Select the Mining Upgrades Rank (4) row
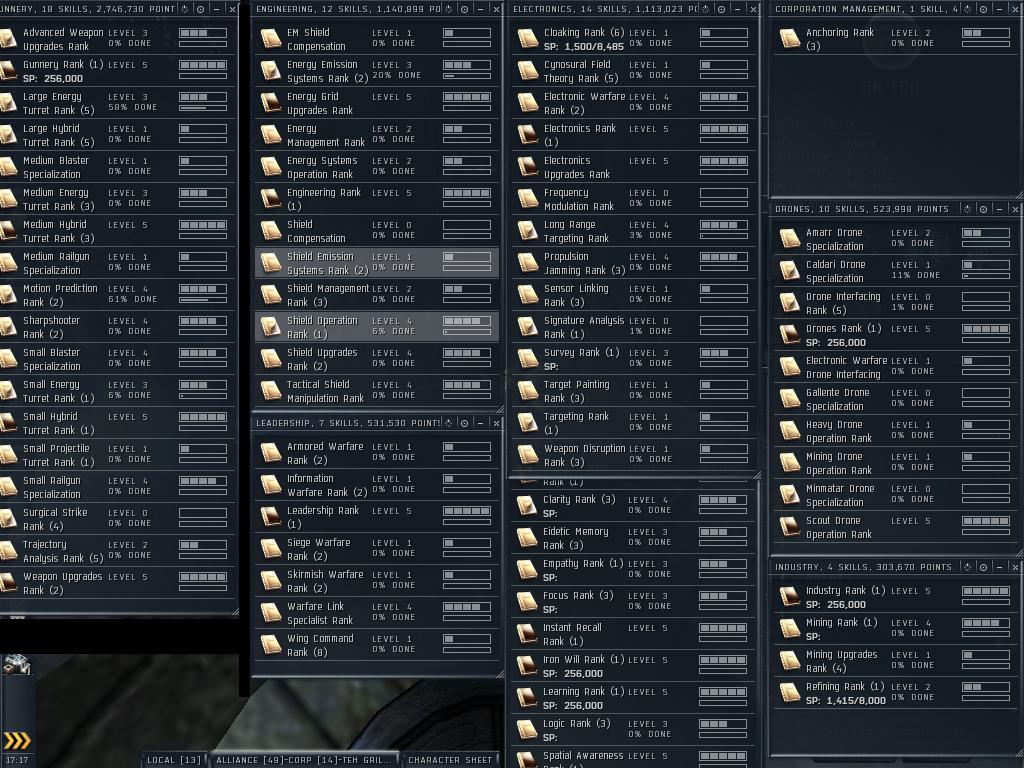Image resolution: width=1024 pixels, height=768 pixels. point(895,660)
